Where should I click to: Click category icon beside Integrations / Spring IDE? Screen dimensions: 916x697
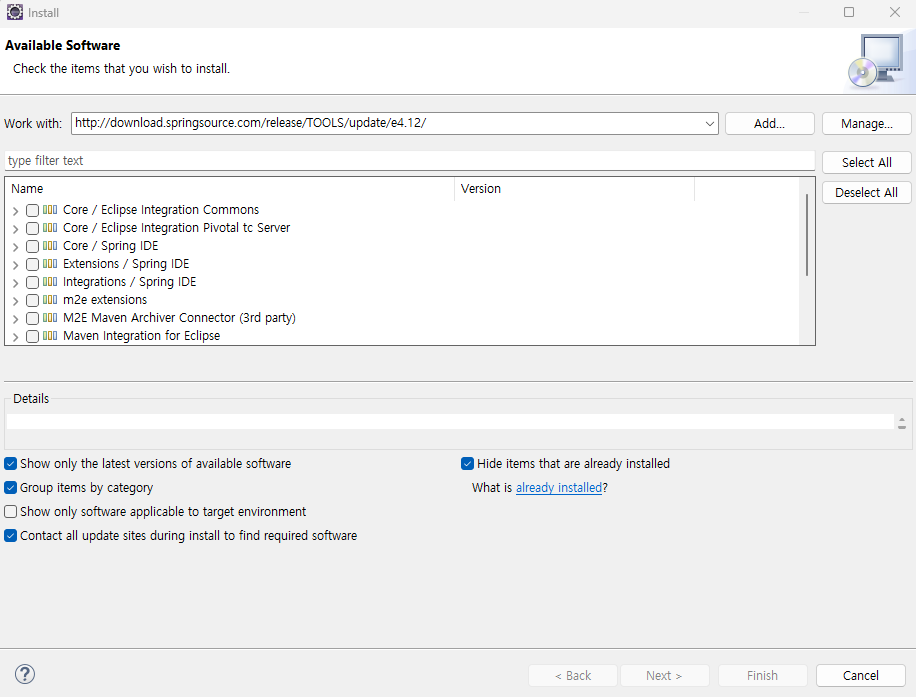(50, 282)
